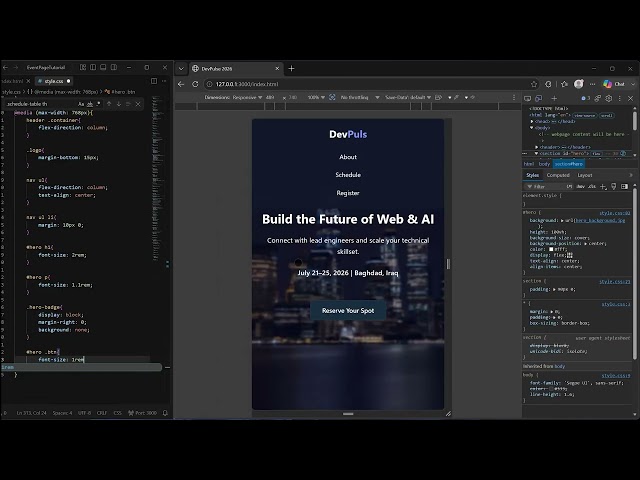Go back in VS Code navigation history

pos(5,67)
